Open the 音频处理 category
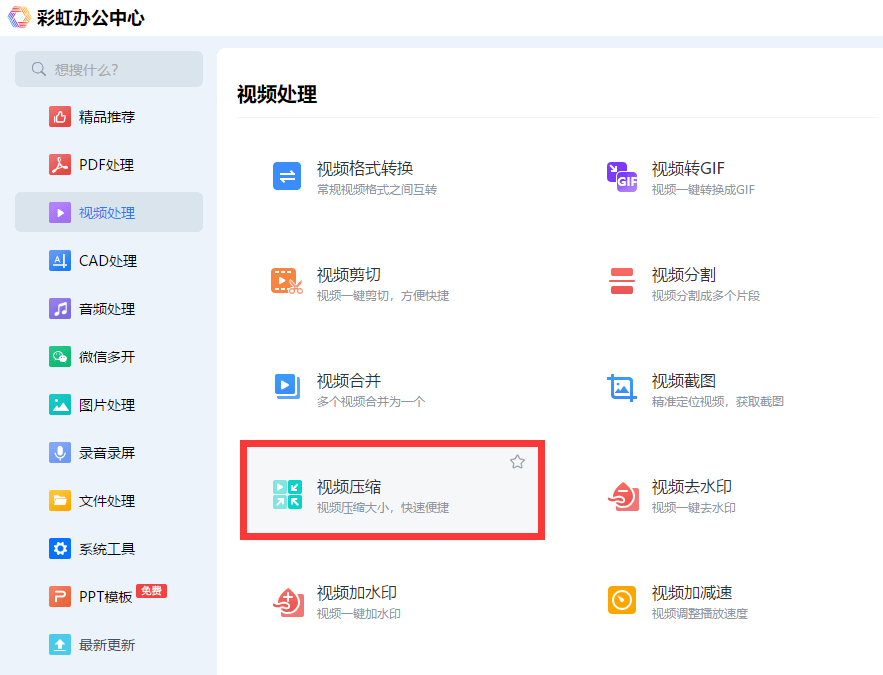The image size is (883, 675). pyautogui.click(x=109, y=309)
